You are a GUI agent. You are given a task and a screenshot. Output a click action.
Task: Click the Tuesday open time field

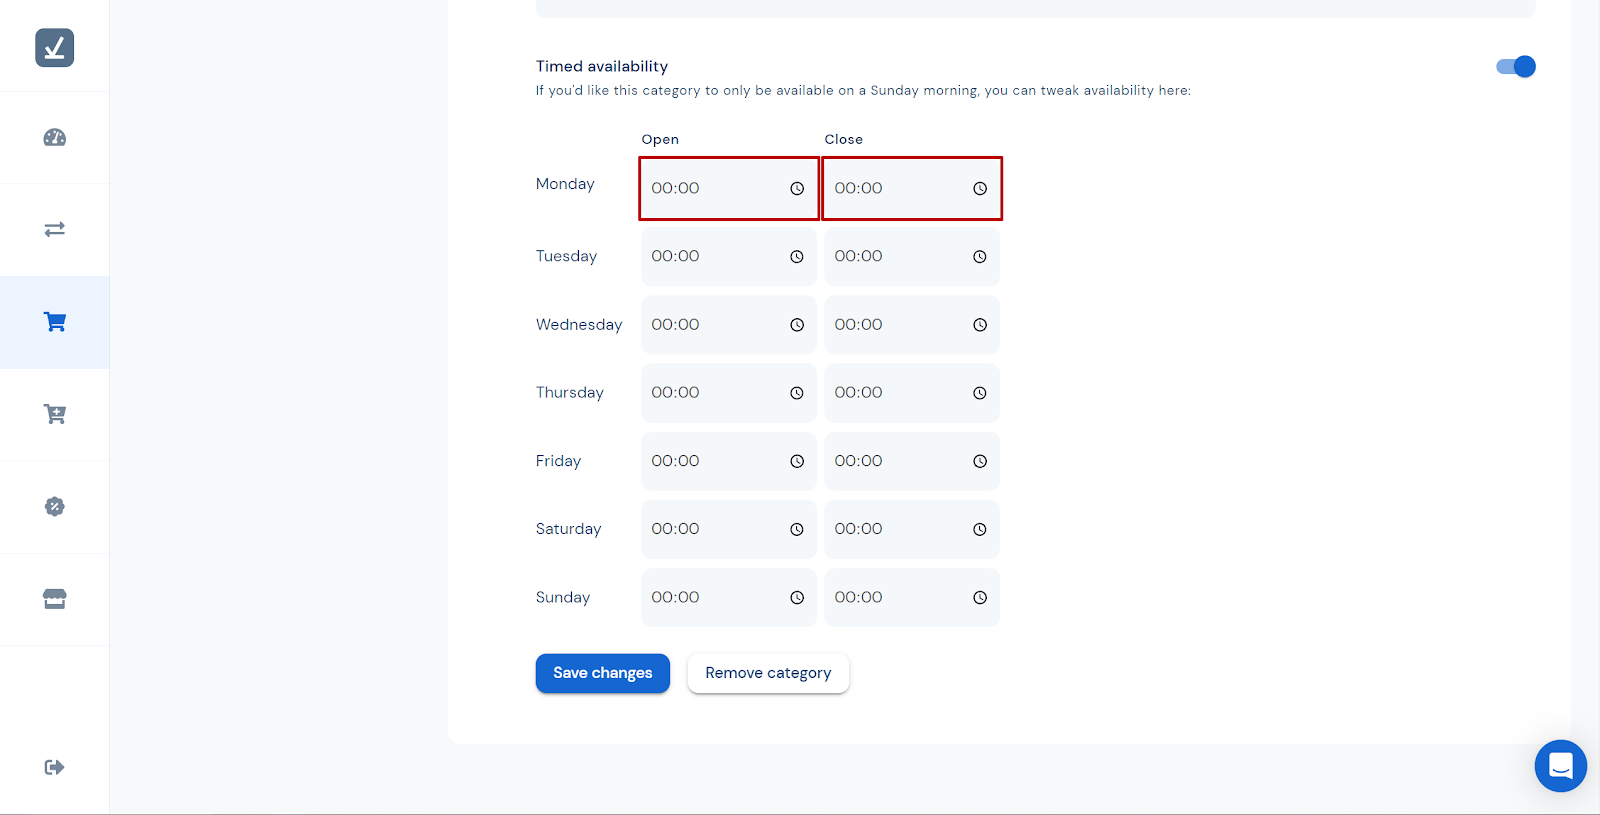click(x=710, y=257)
